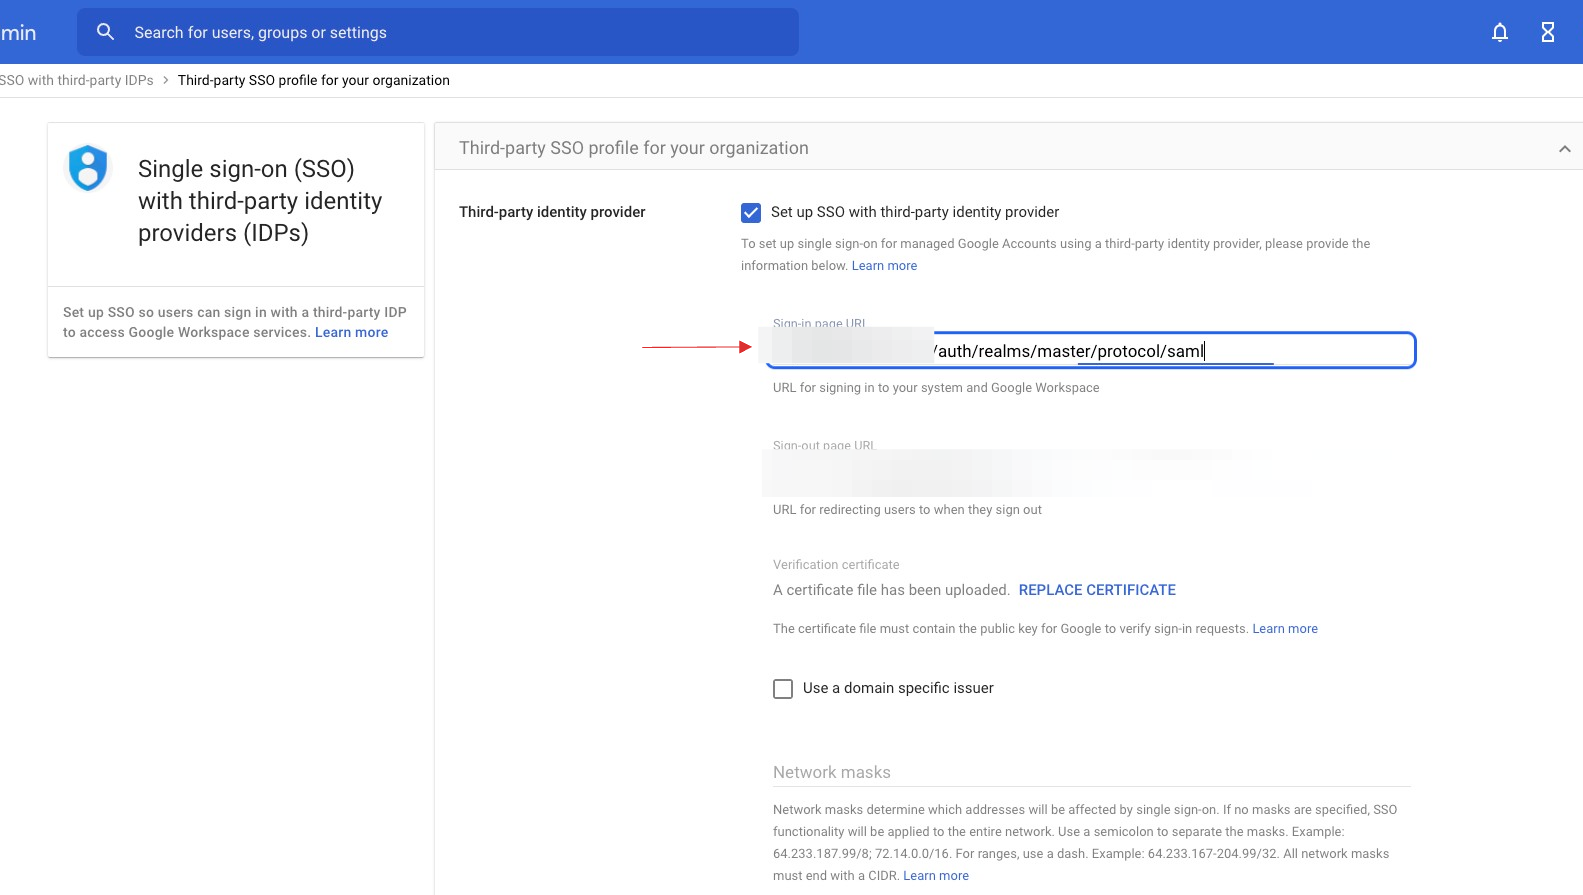This screenshot has height=895, width=1583.
Task: Enable Use a domain specific issuer
Action: [783, 689]
